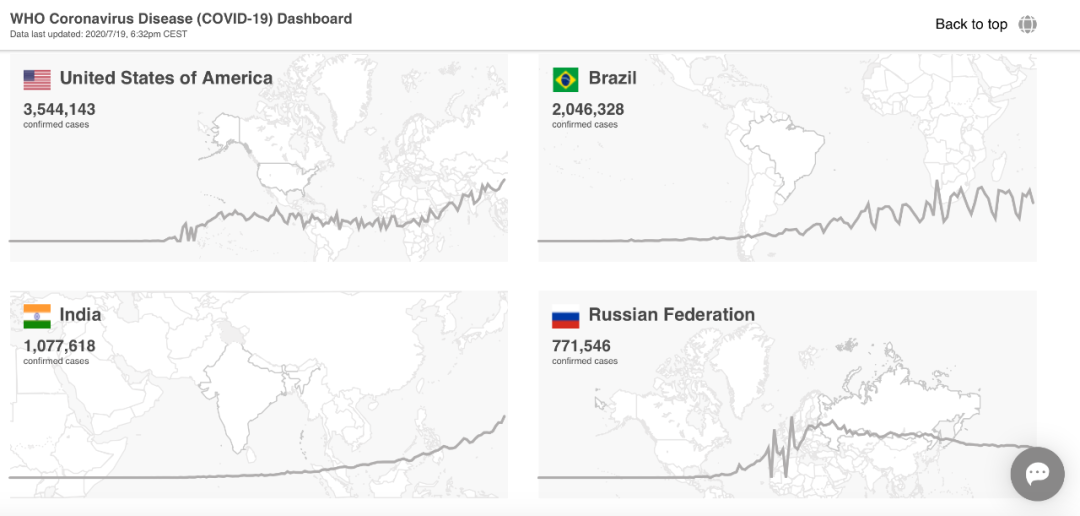Click the 1,077,618 confirmed cases figure
This screenshot has height=516, width=1080.
click(60, 346)
